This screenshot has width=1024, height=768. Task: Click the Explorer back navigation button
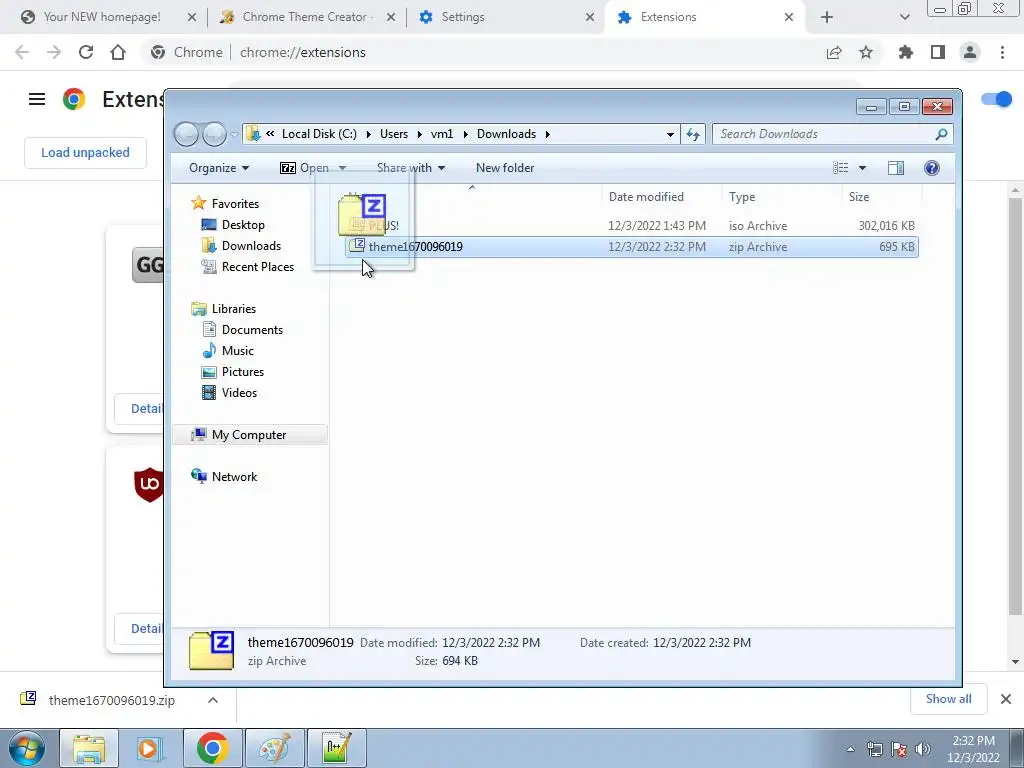click(186, 134)
